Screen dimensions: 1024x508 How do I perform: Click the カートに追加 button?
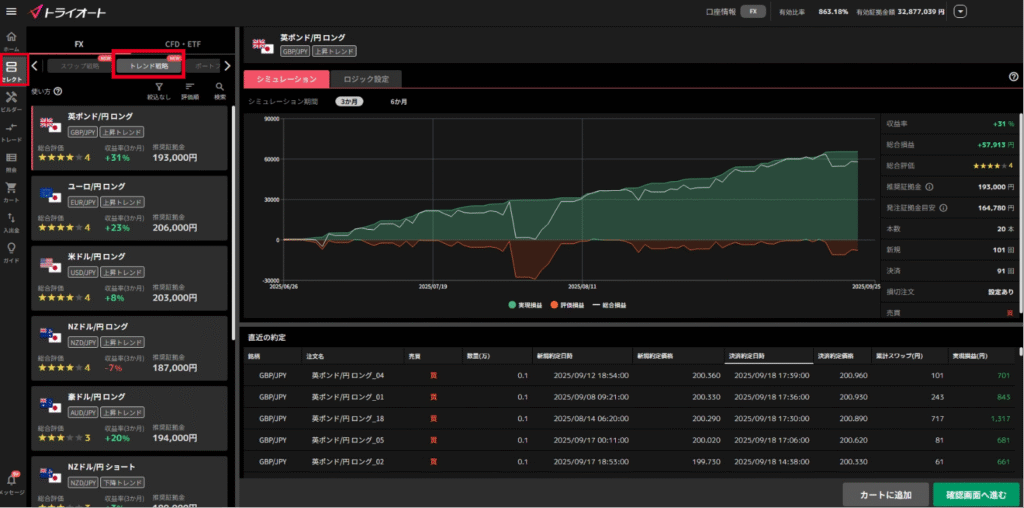coord(884,495)
